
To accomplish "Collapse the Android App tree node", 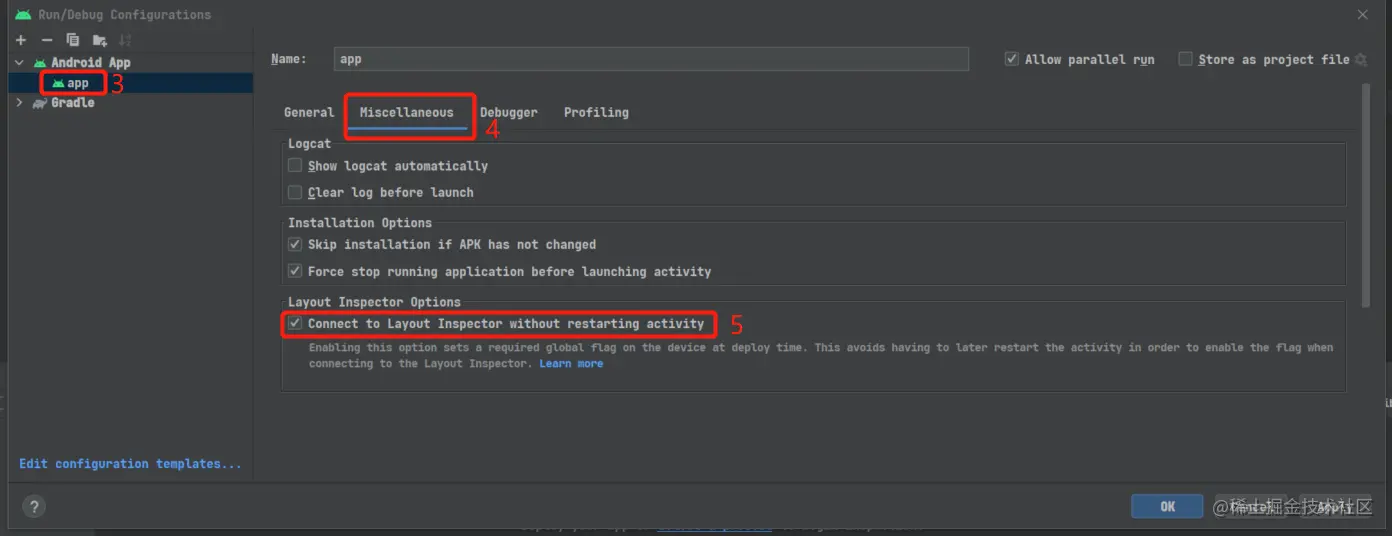I will click(x=19, y=63).
